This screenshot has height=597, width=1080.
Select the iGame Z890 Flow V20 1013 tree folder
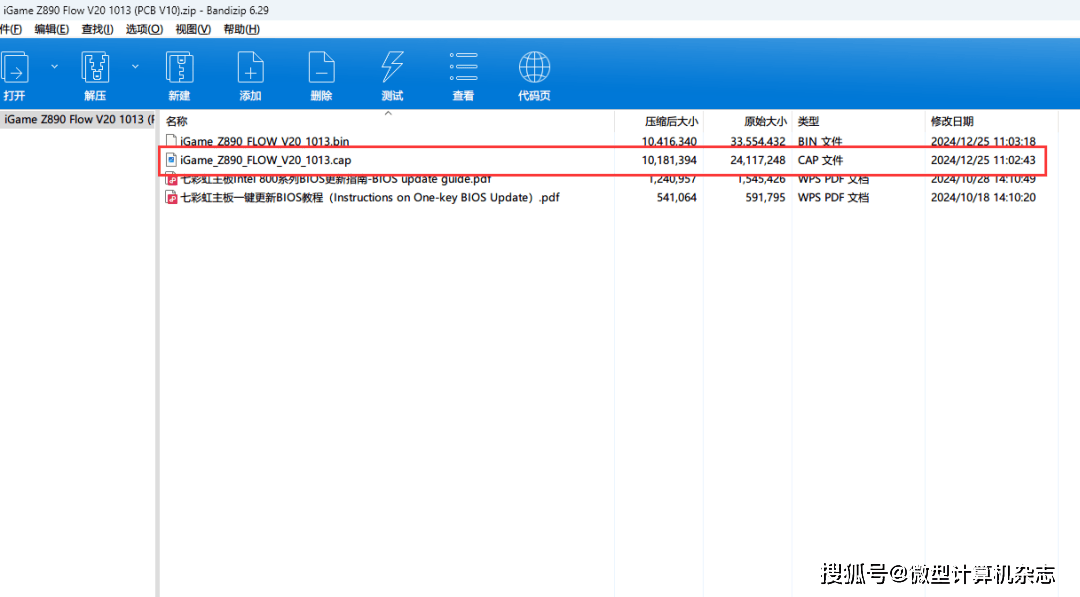pyautogui.click(x=78, y=119)
